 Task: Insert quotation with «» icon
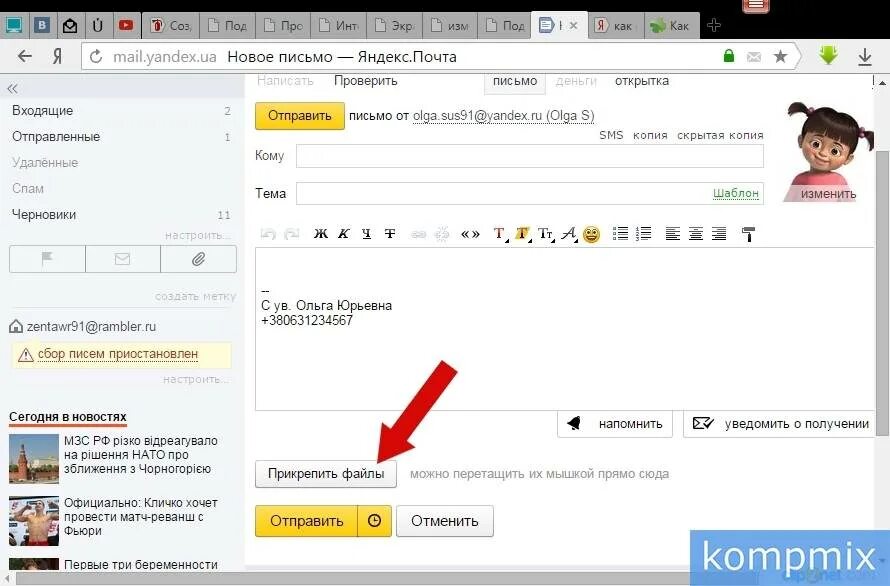[x=470, y=233]
